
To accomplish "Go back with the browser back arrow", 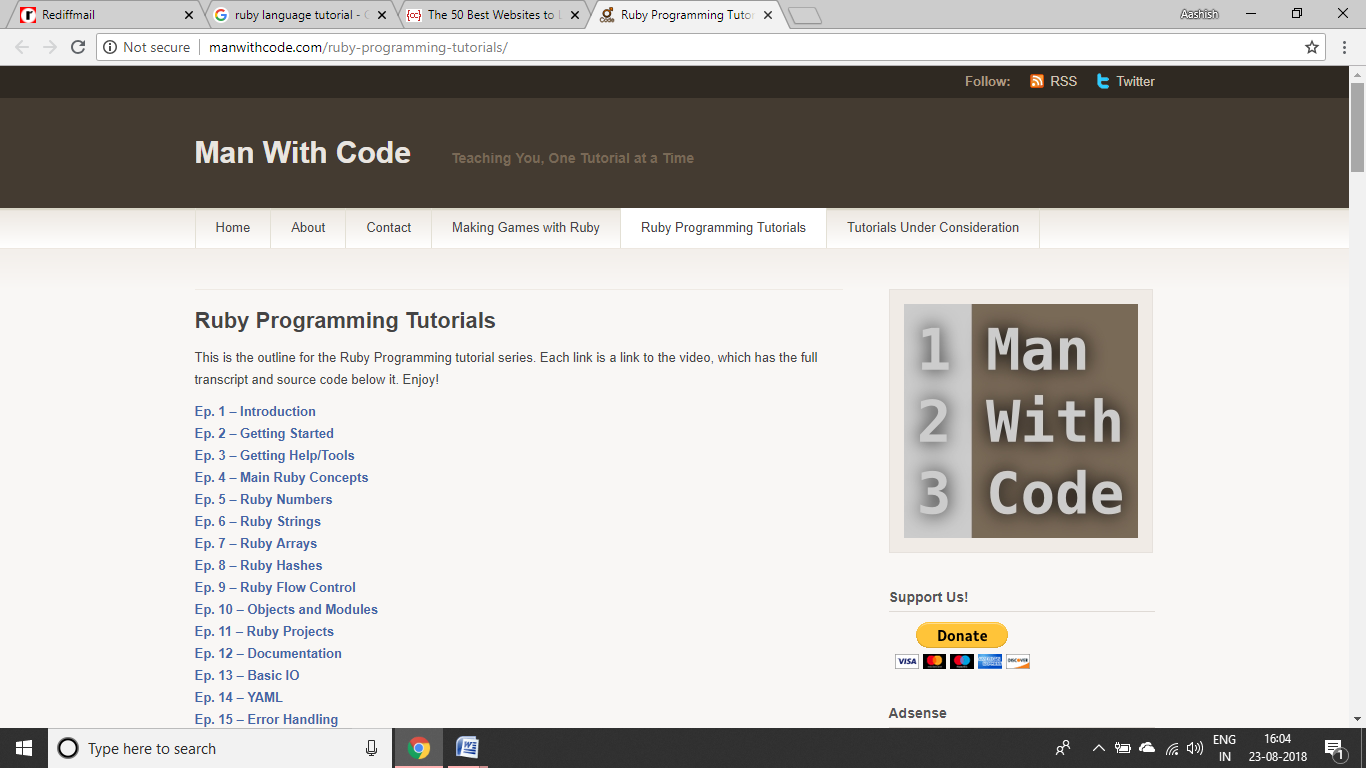I will tap(22, 47).
